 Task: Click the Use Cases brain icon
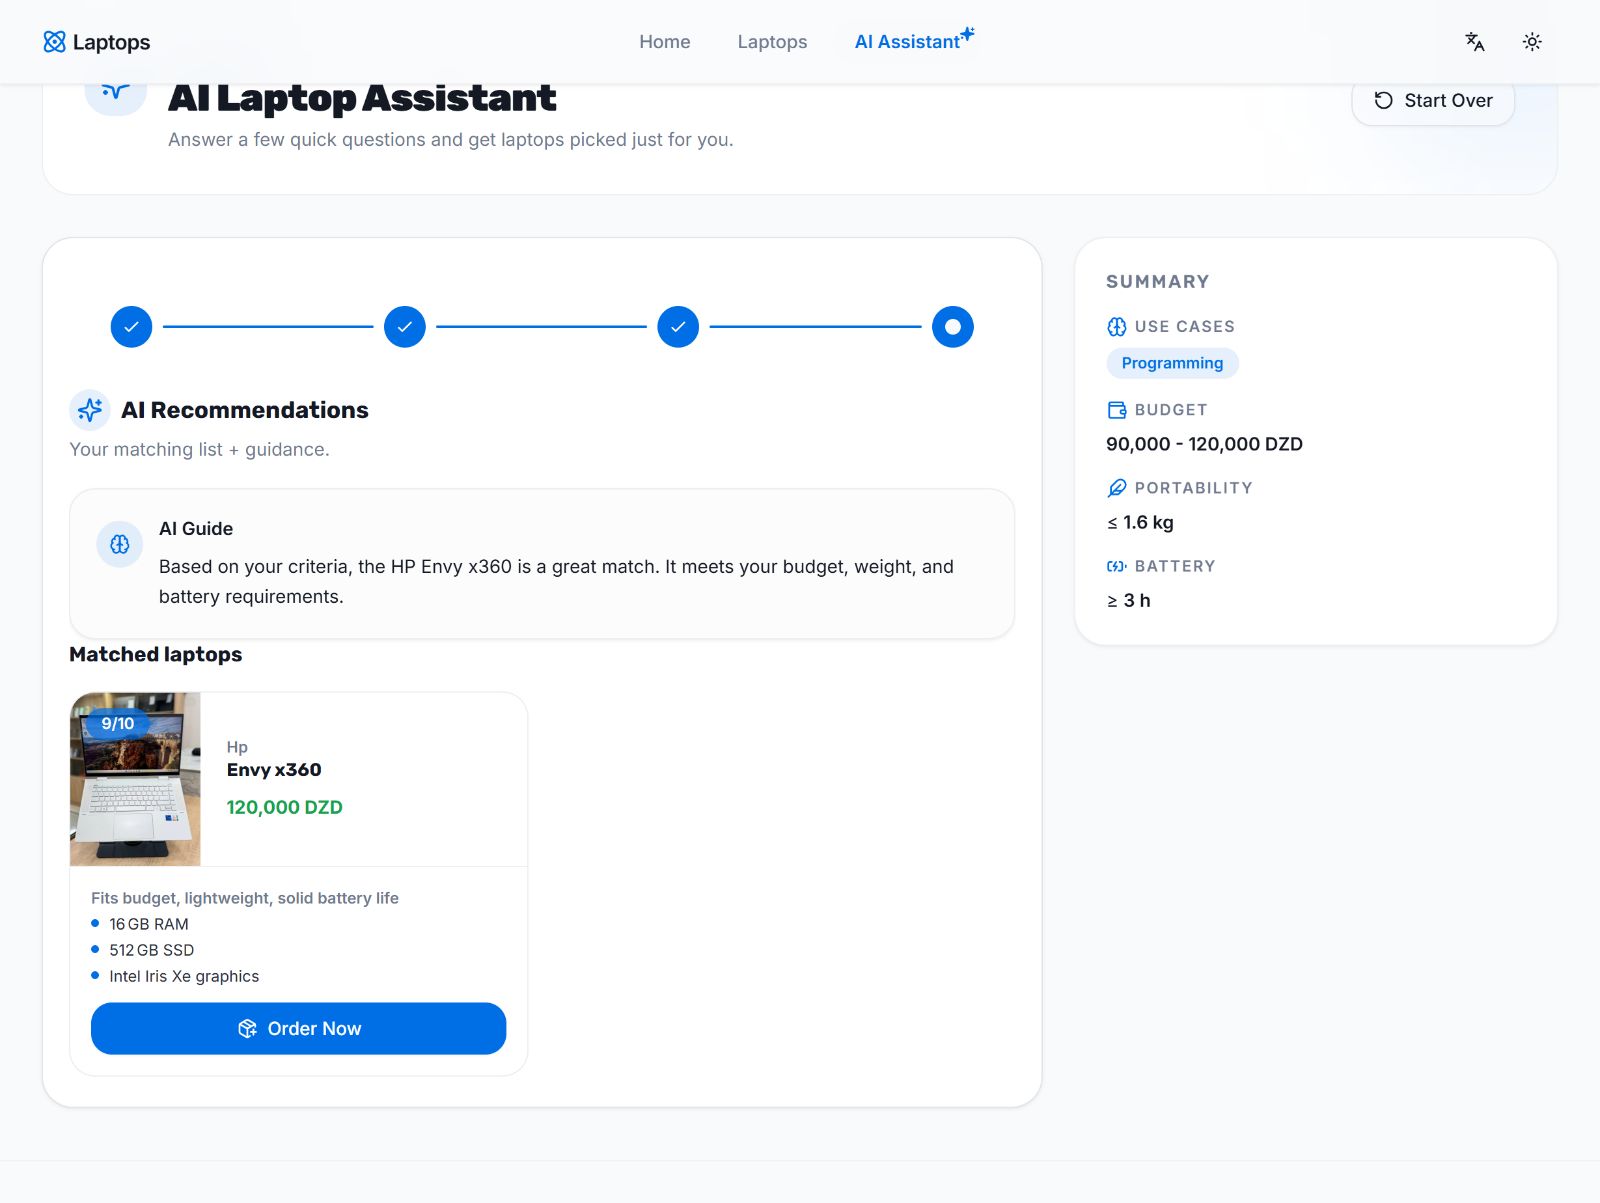click(x=1117, y=327)
